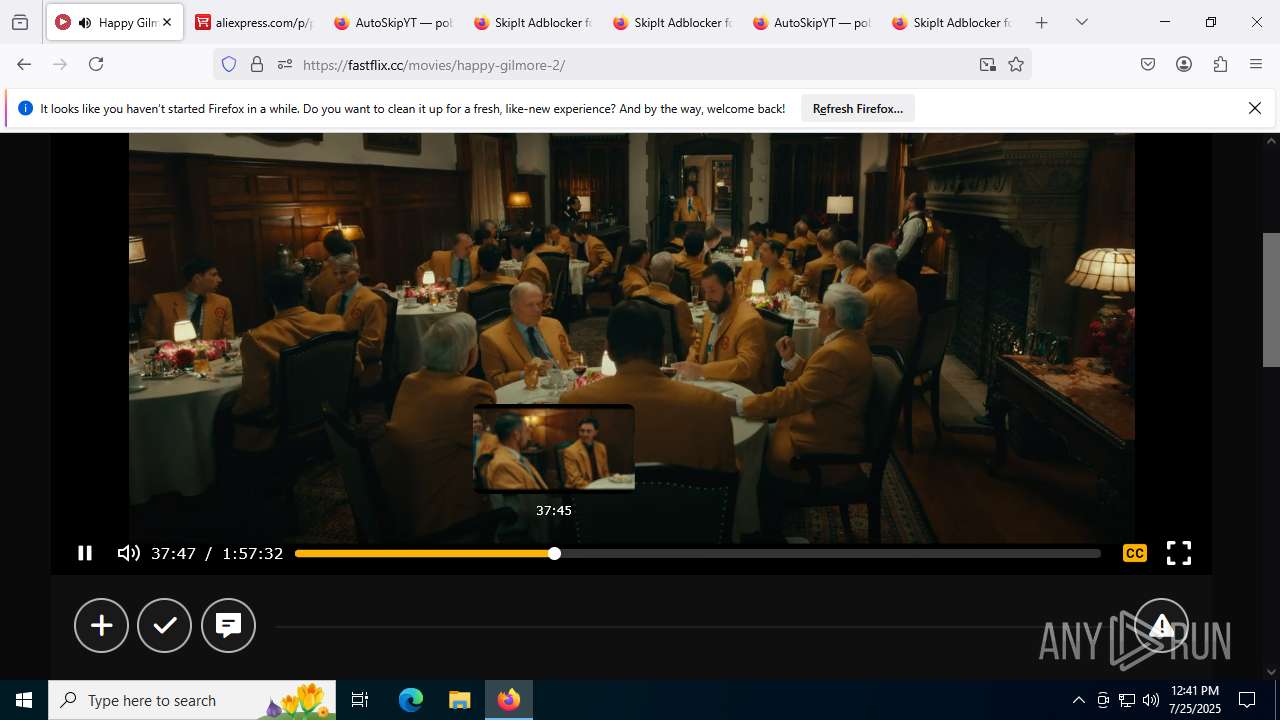Open network status in system tray
Screen dimensions: 1280x720
(x=1127, y=700)
